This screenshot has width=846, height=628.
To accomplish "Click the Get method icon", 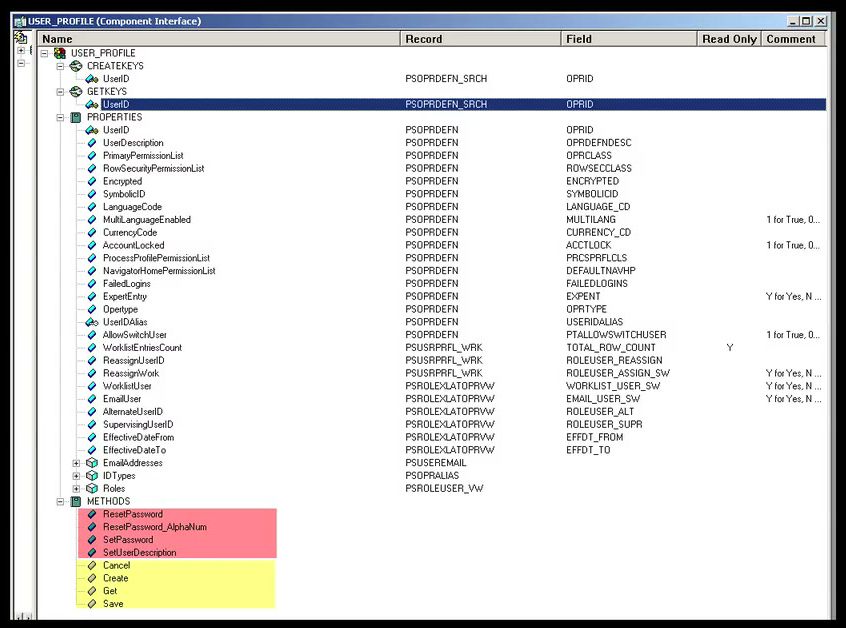I will coord(92,591).
